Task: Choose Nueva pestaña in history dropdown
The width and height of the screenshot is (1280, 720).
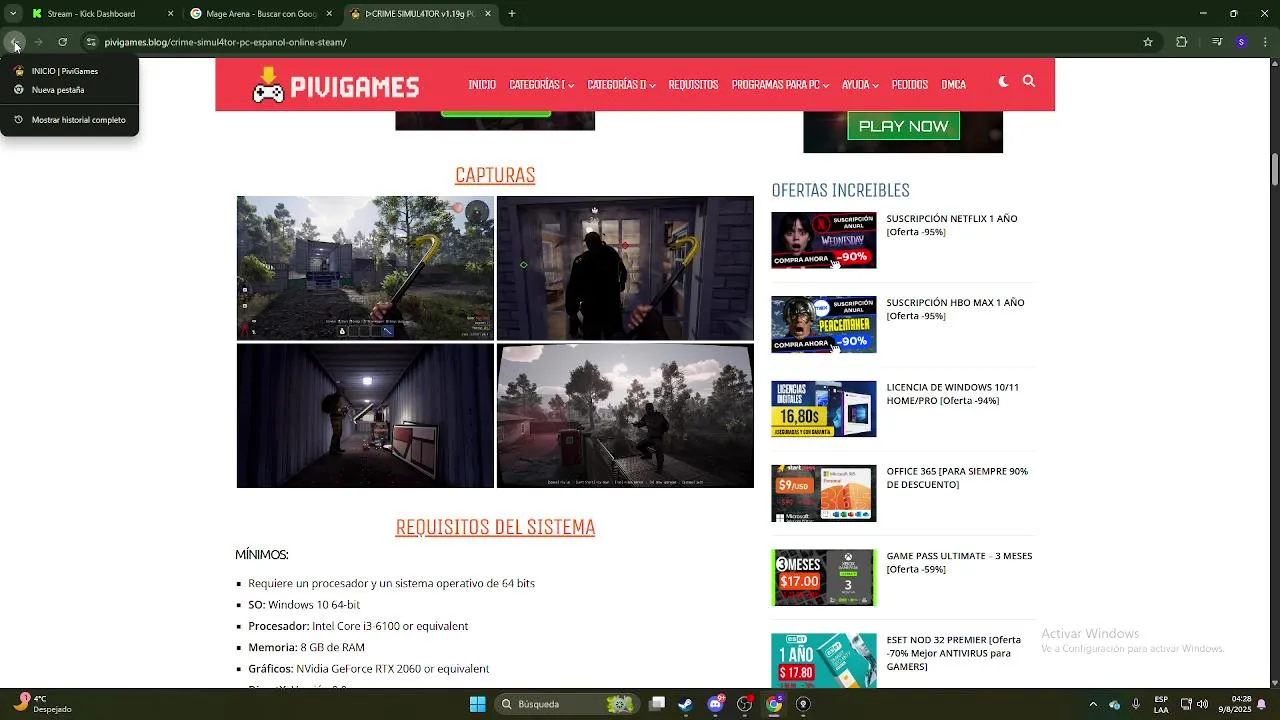Action: 69,89
